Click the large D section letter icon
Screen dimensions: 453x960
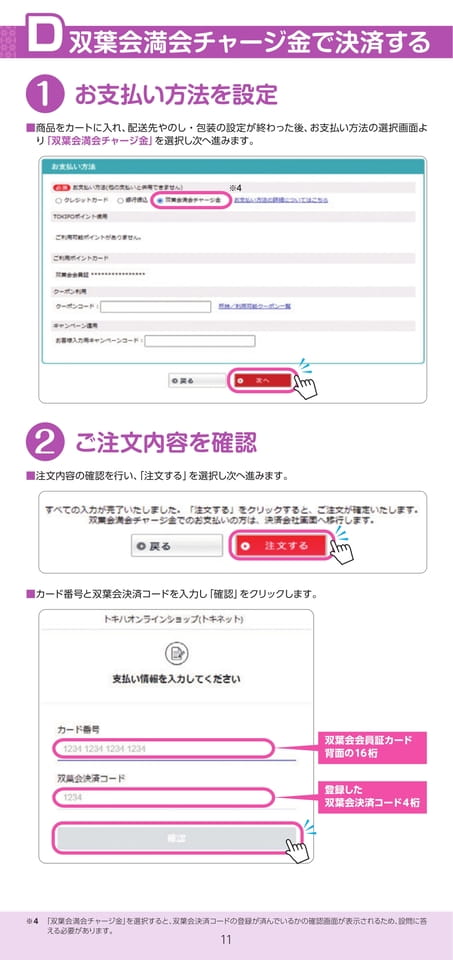41,37
